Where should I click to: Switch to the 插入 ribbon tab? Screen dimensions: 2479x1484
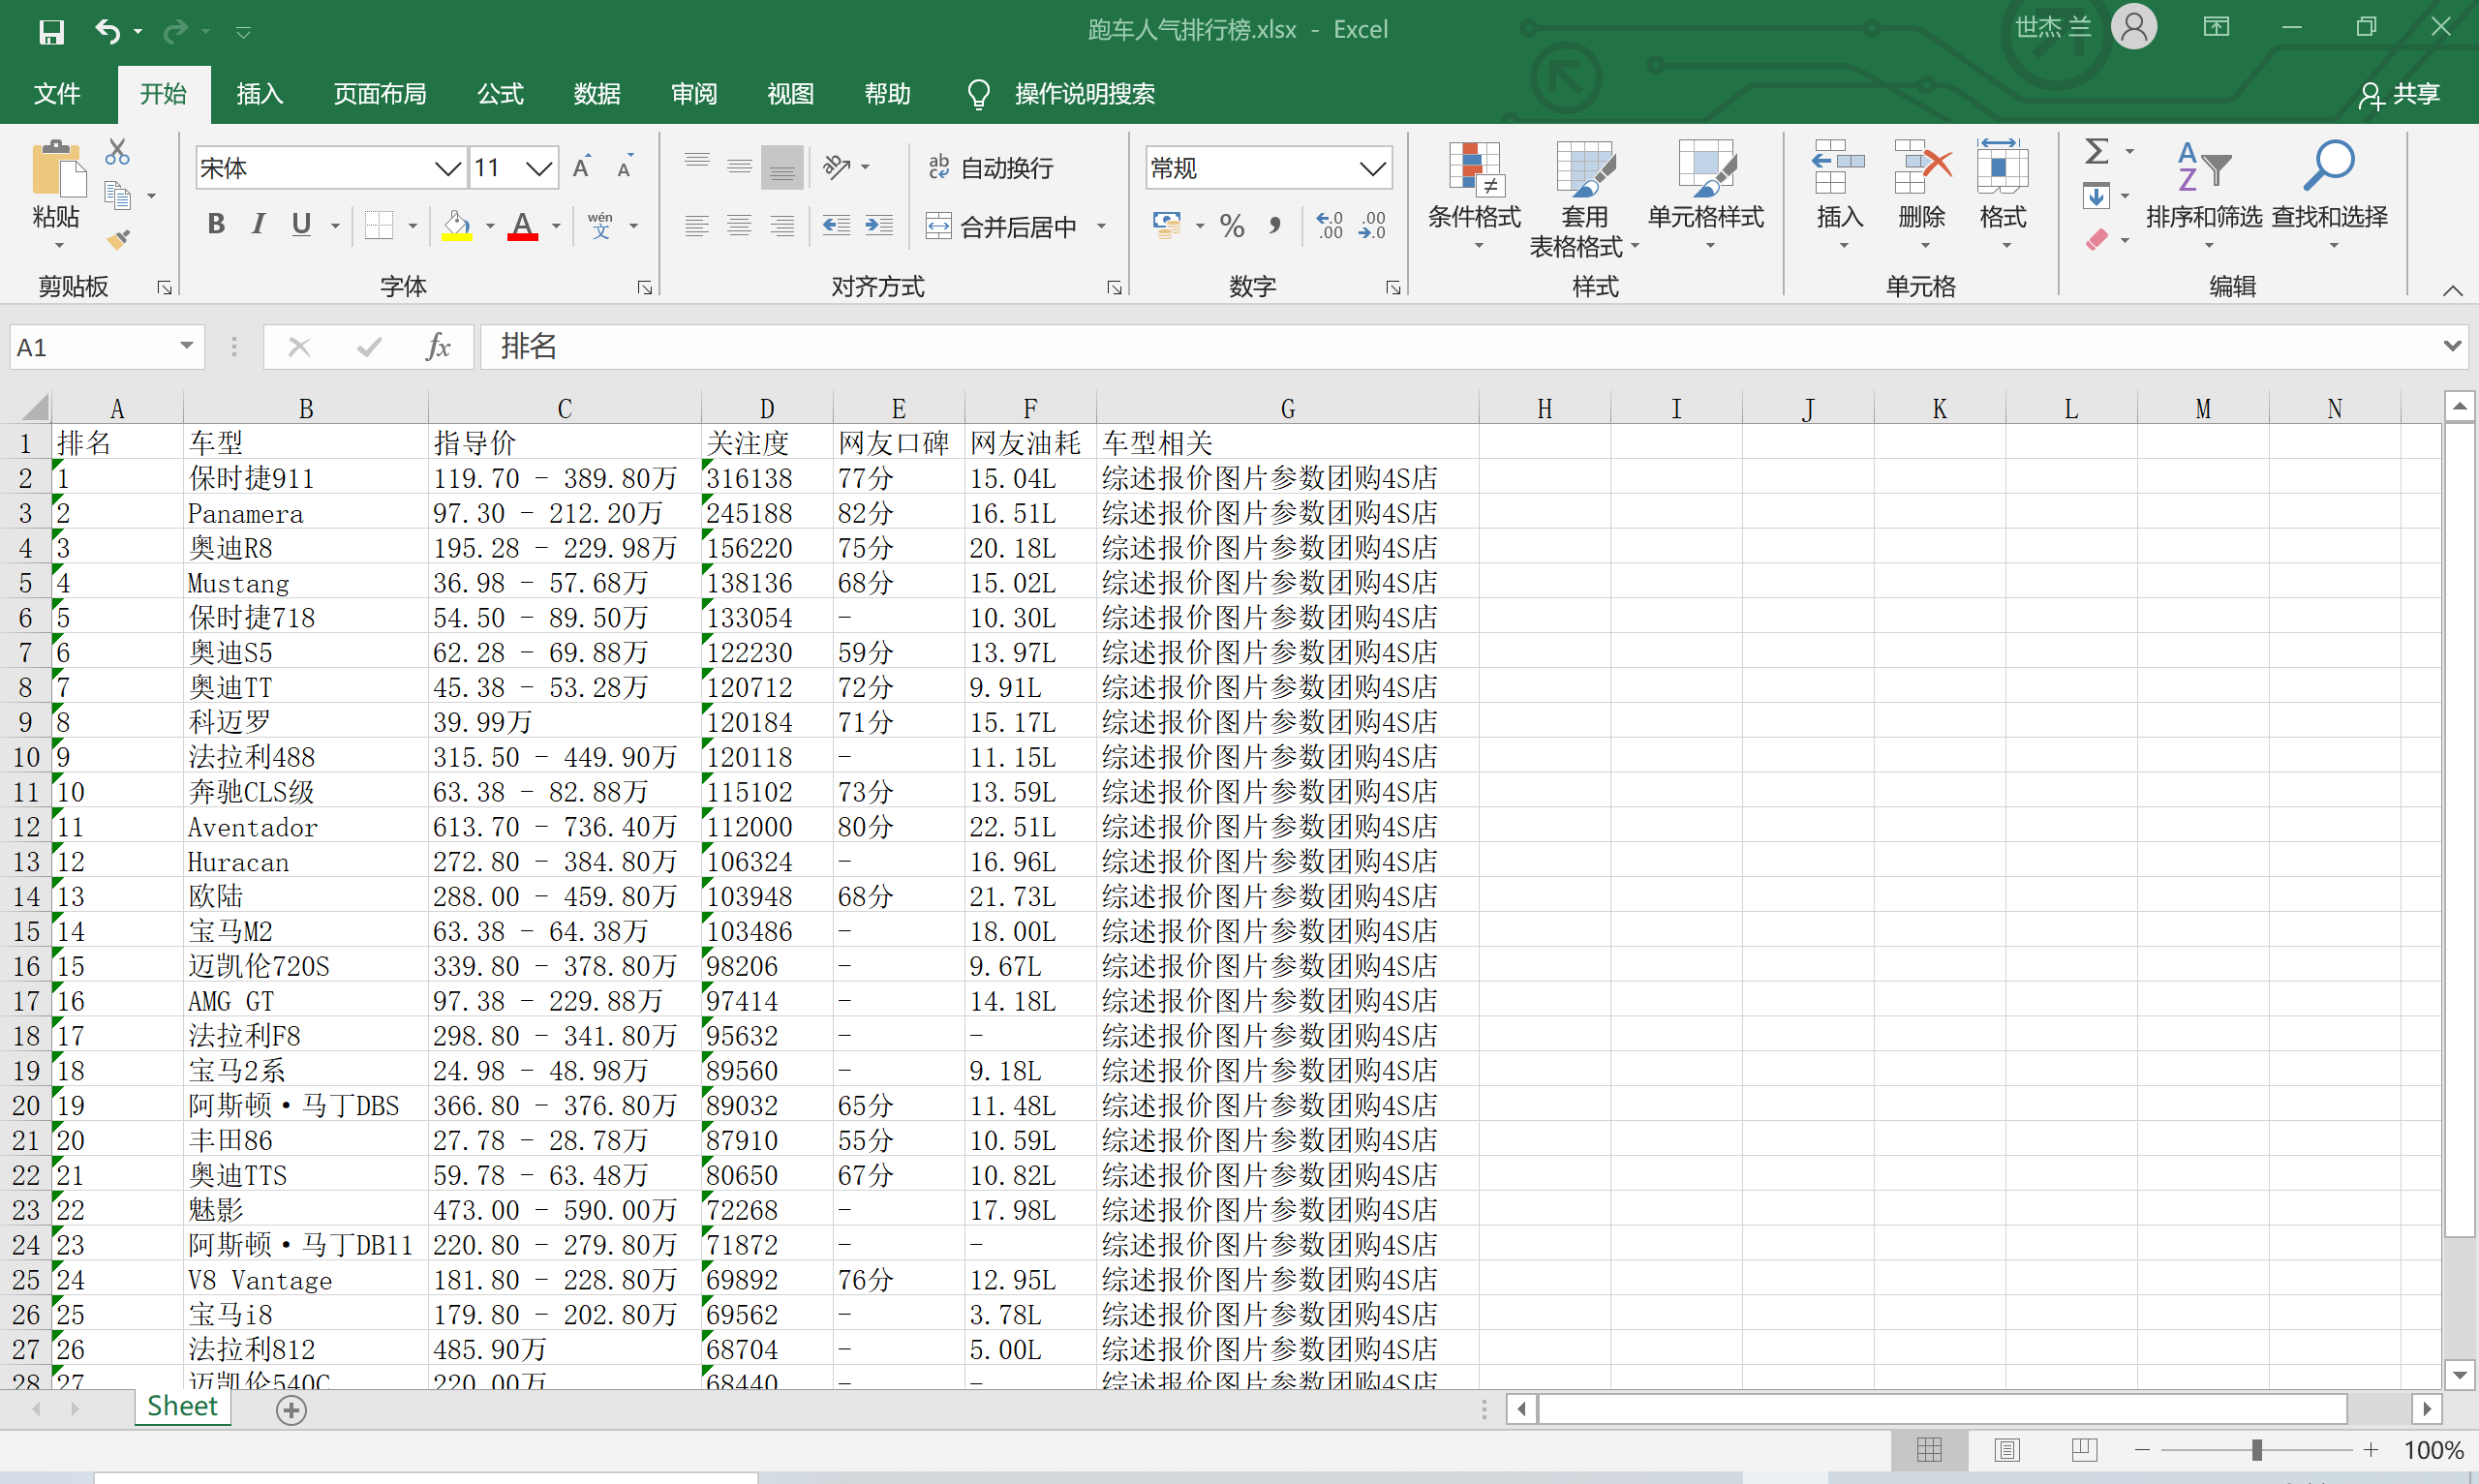click(259, 94)
